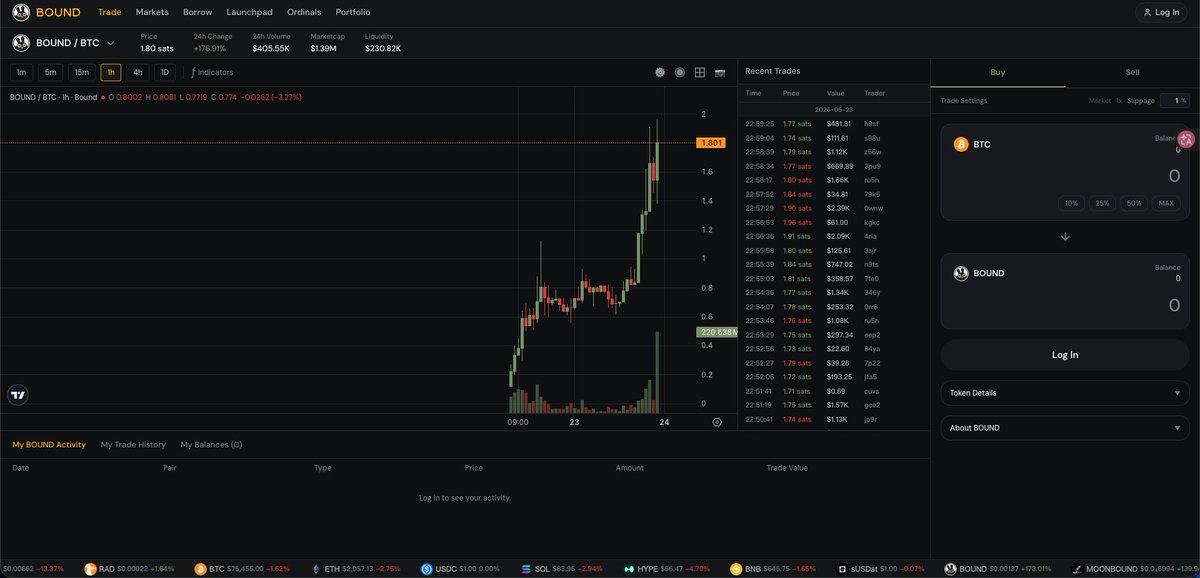The image size is (1200, 578).
Task: Open chart settings gear icon
Action: click(660, 72)
